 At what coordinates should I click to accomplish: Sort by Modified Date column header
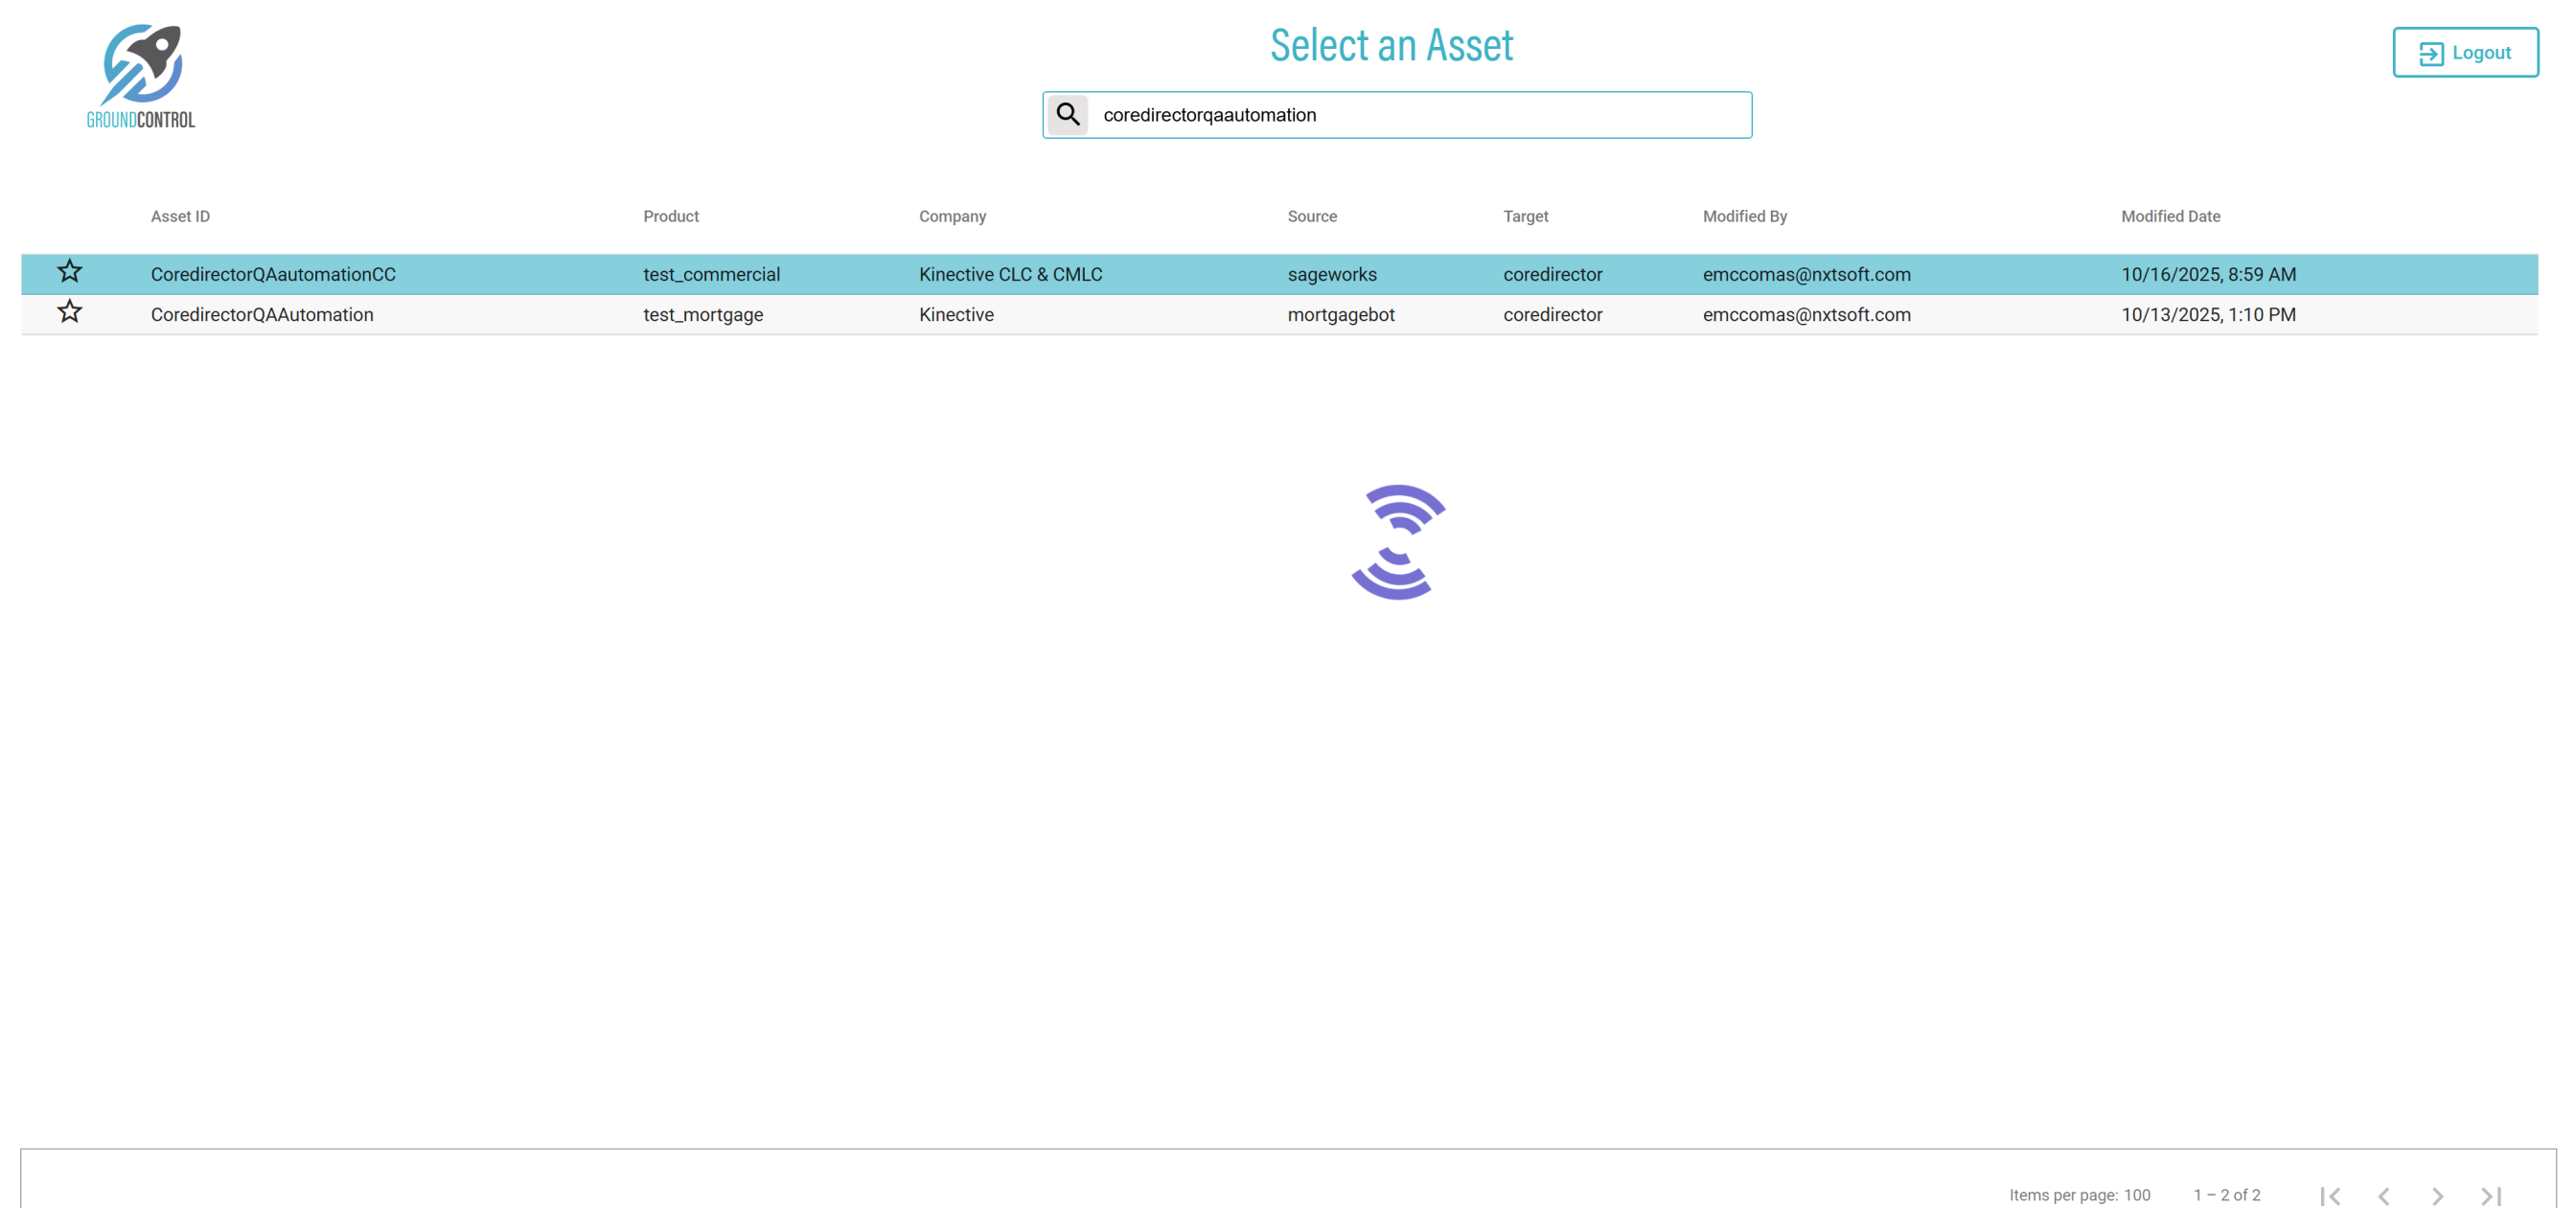(2170, 216)
